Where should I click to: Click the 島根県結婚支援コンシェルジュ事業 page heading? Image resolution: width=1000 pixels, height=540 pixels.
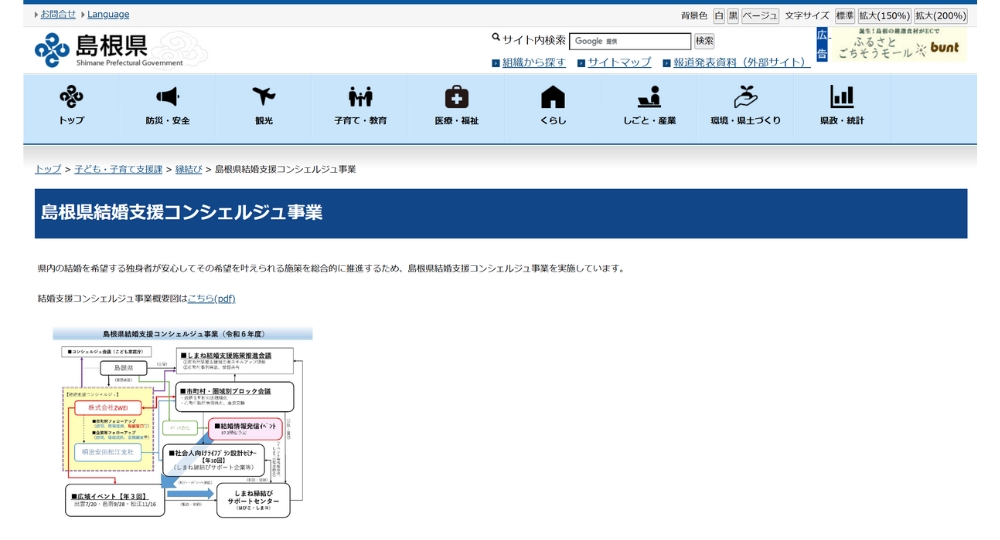point(182,212)
